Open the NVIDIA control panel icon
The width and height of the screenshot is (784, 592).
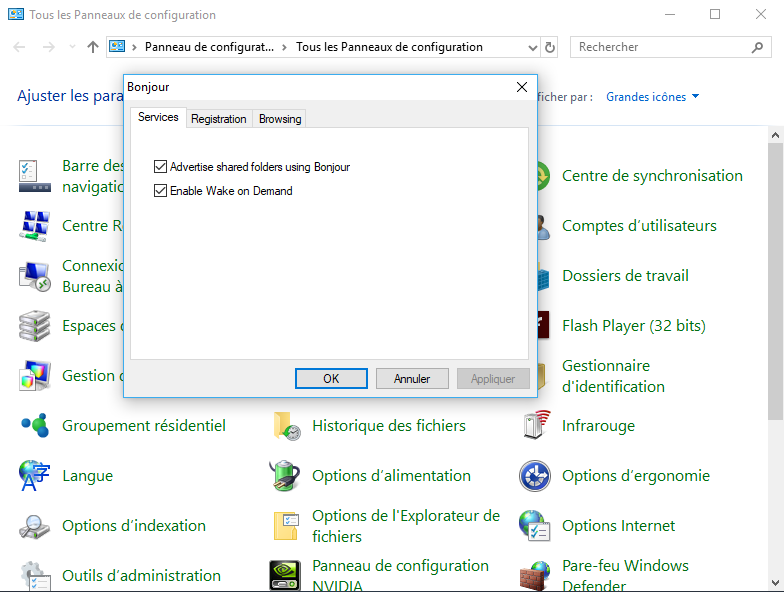(285, 575)
